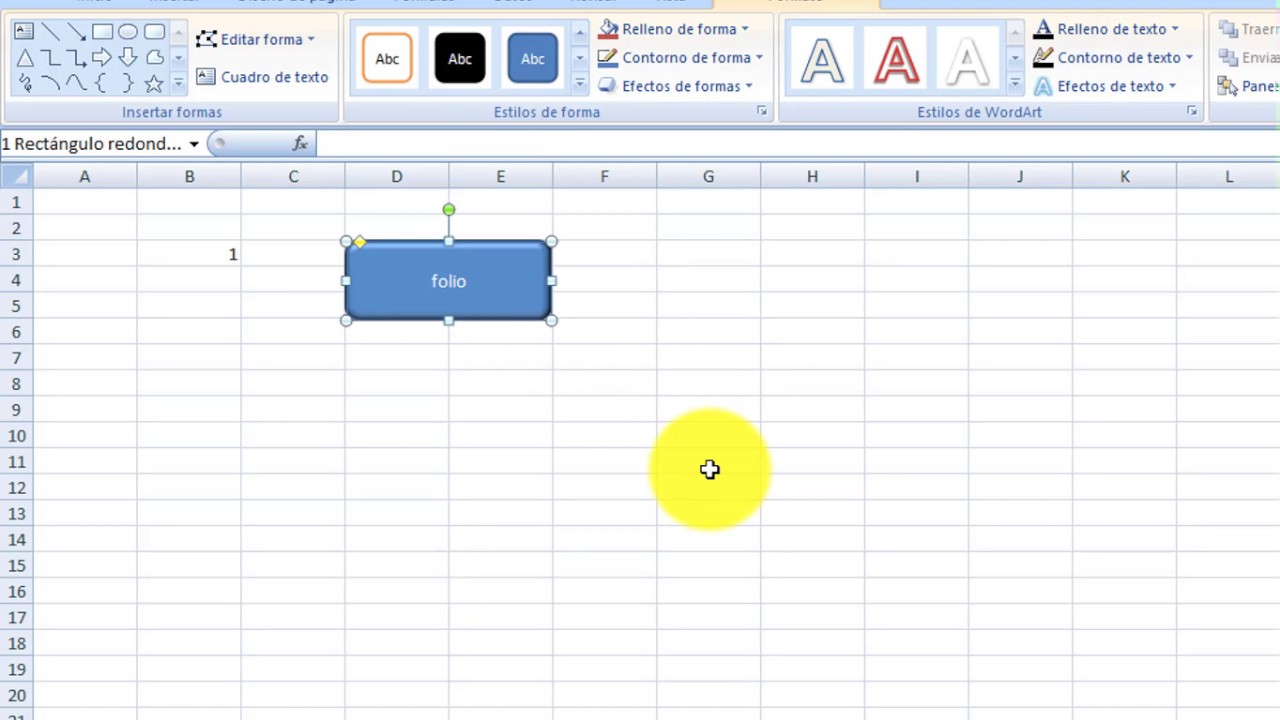Select the elbow connector shape
This screenshot has width=1280, height=720.
coord(50,57)
